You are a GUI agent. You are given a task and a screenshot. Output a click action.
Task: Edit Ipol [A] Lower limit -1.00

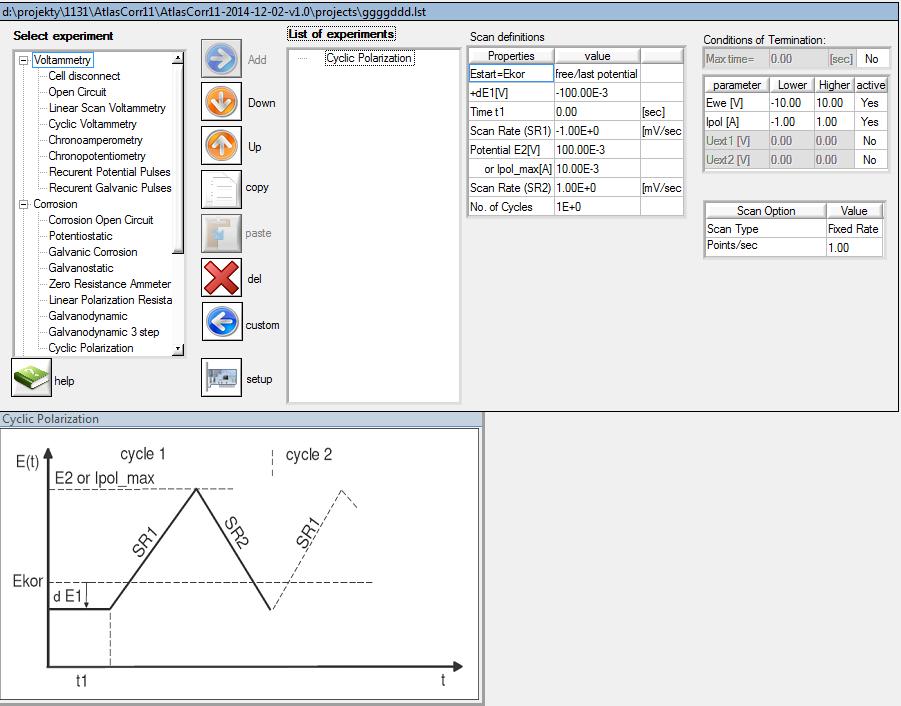[791, 122]
